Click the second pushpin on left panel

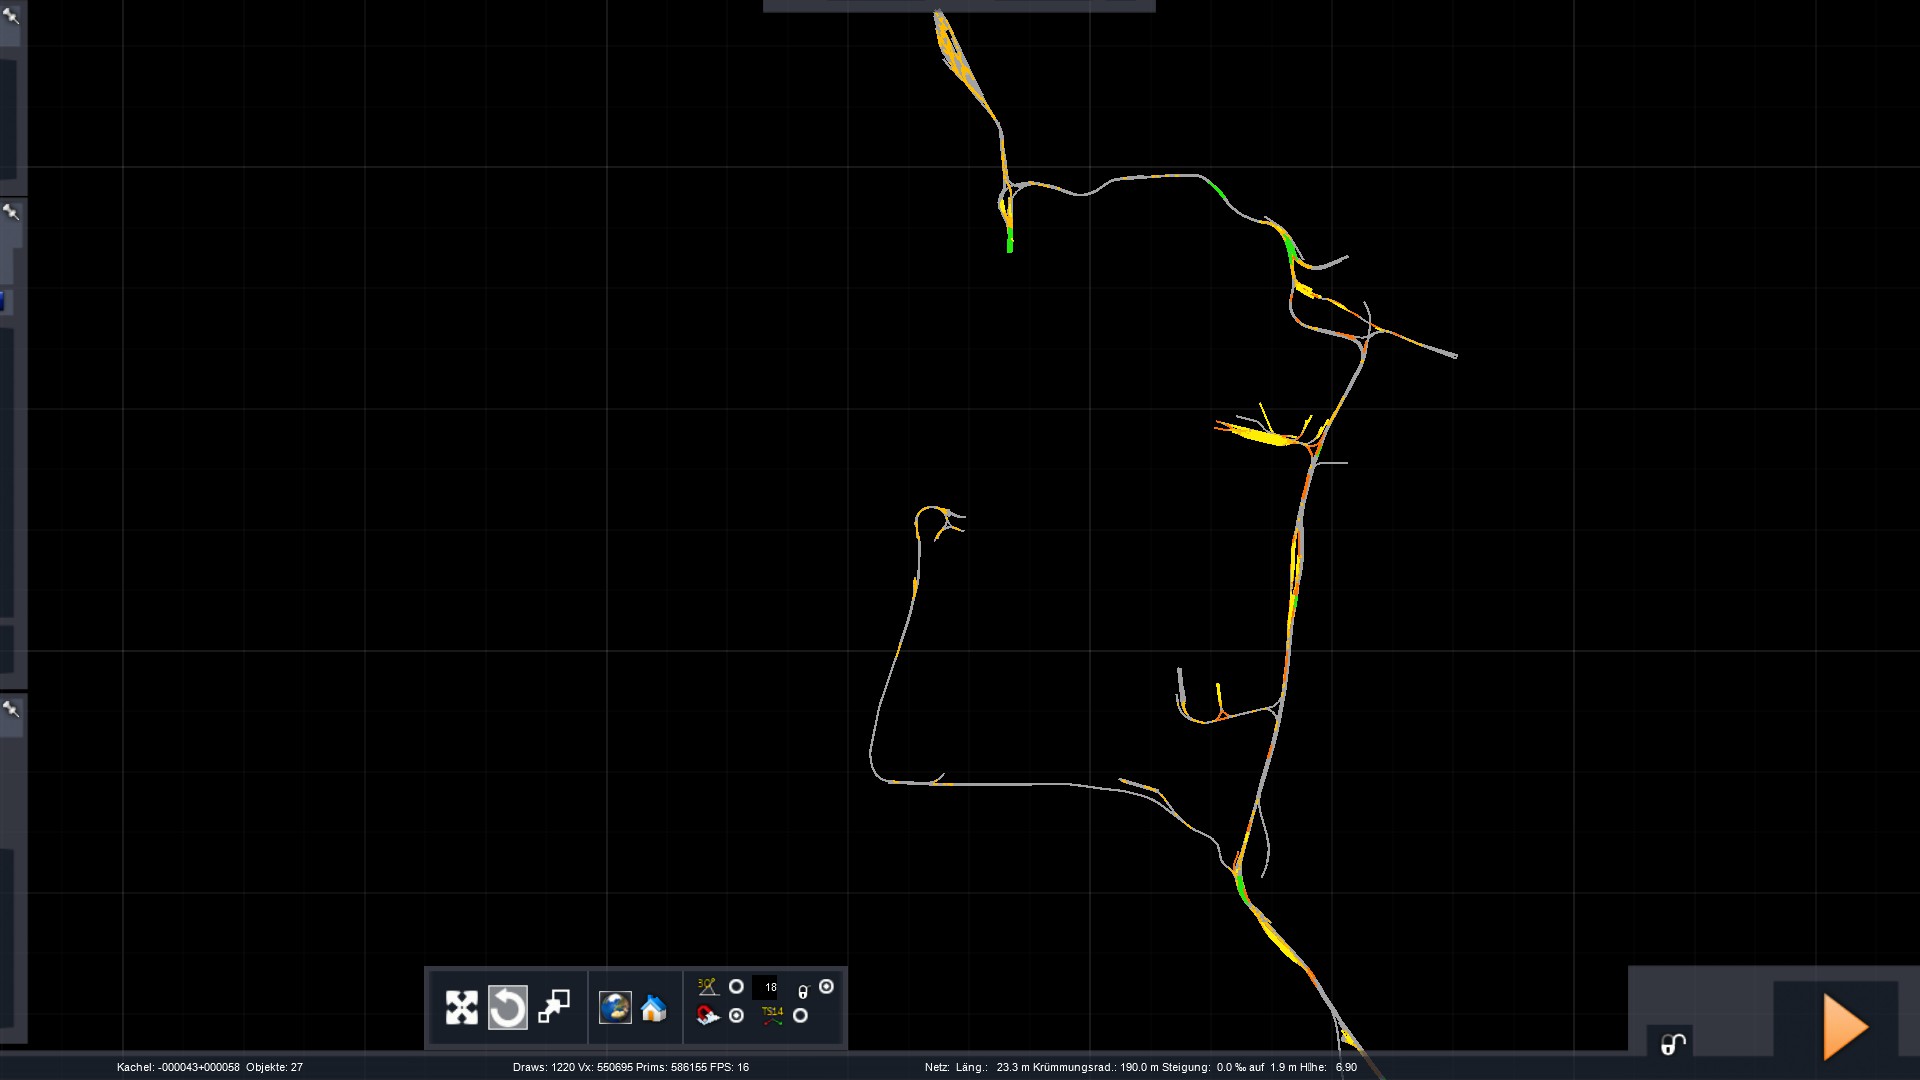coord(11,212)
